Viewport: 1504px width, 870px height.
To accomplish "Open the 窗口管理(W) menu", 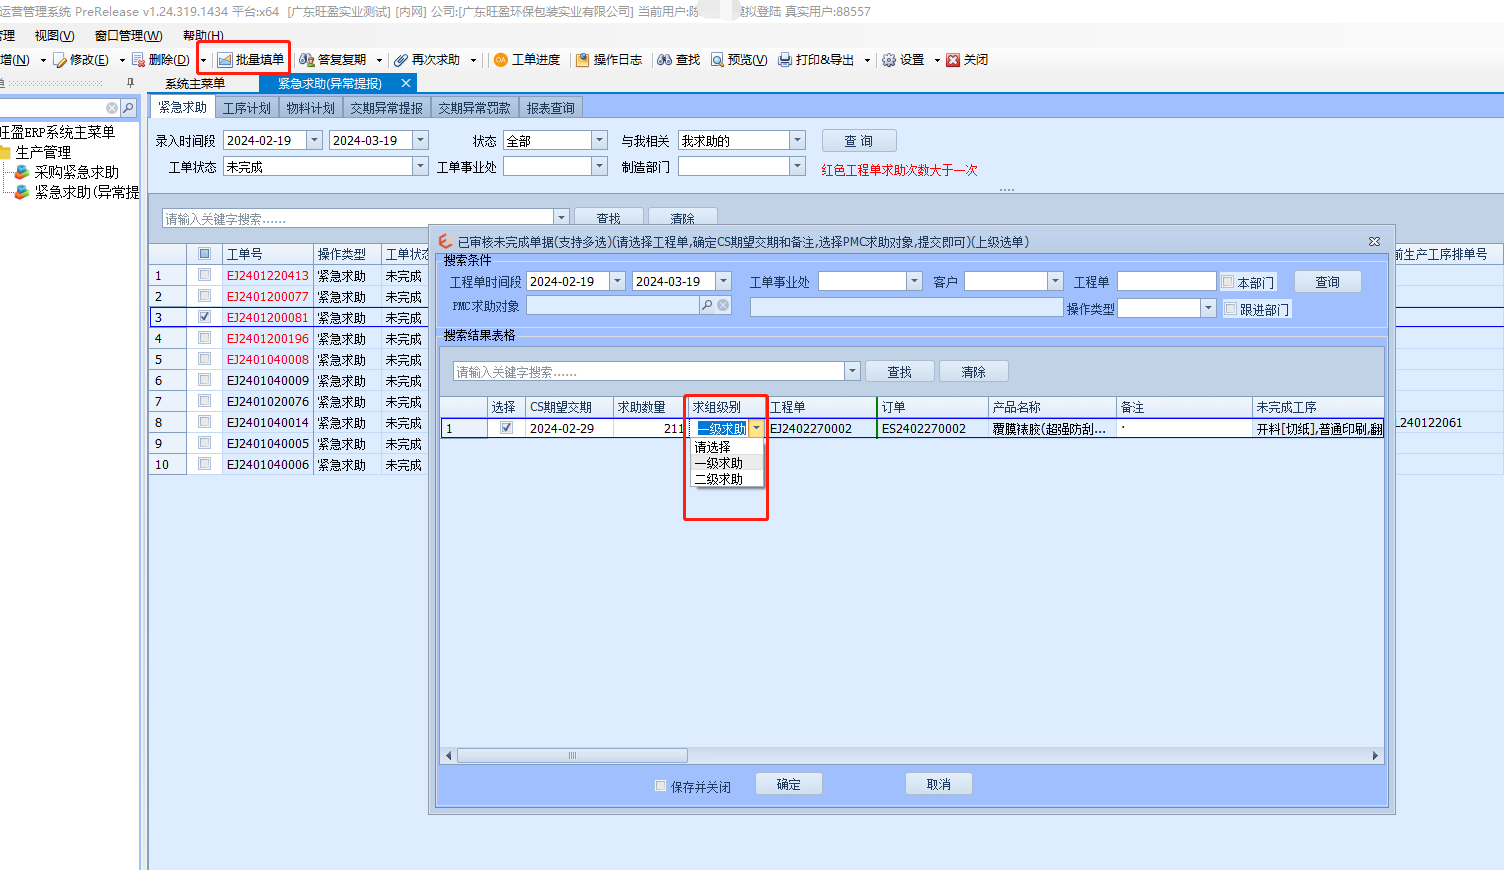I will pyautogui.click(x=129, y=36).
